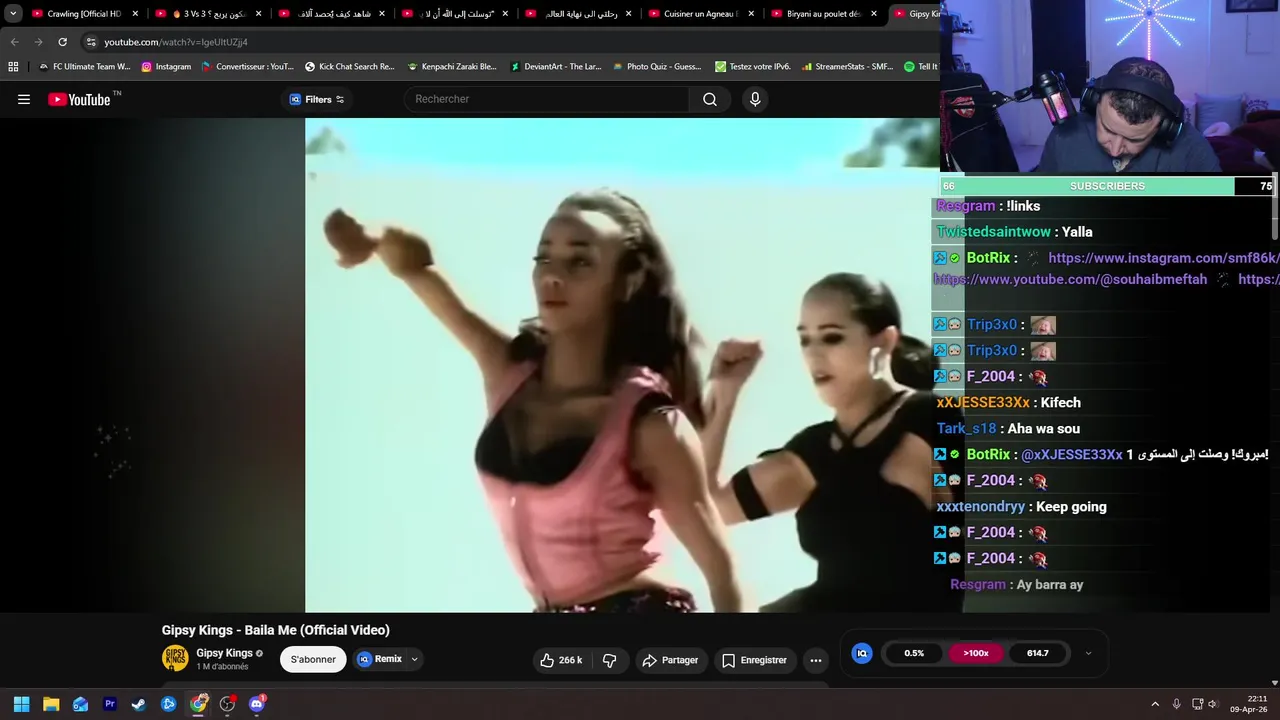The height and width of the screenshot is (720, 1280).
Task: Expand the Remix dropdown arrow
Action: 414,660
